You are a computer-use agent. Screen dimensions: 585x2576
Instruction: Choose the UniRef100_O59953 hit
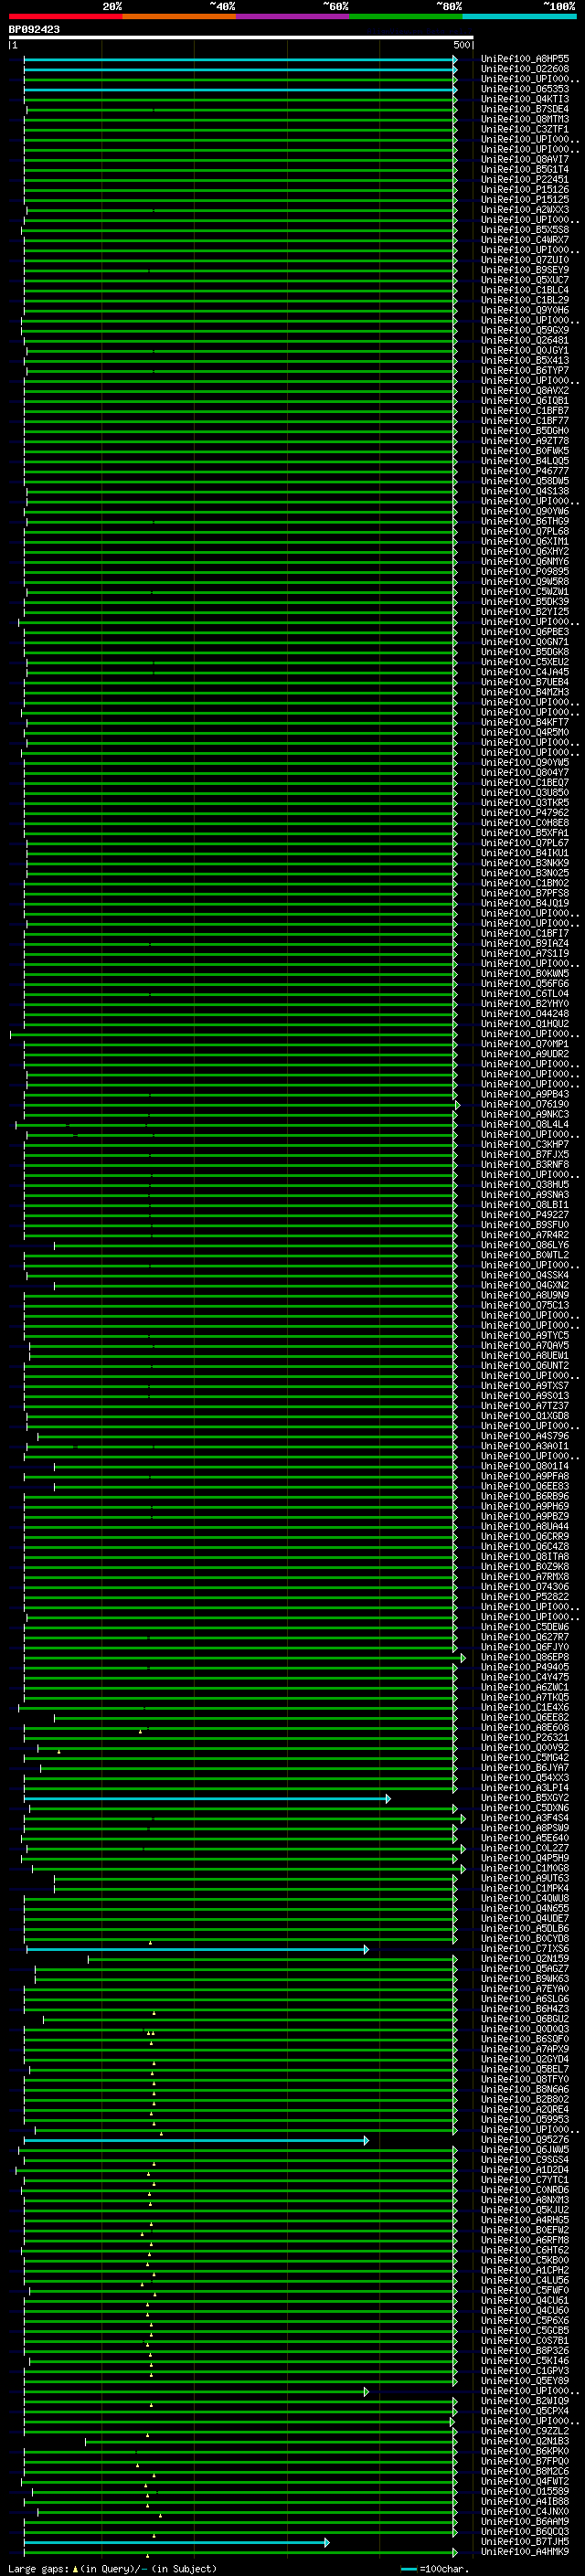click(525, 2121)
